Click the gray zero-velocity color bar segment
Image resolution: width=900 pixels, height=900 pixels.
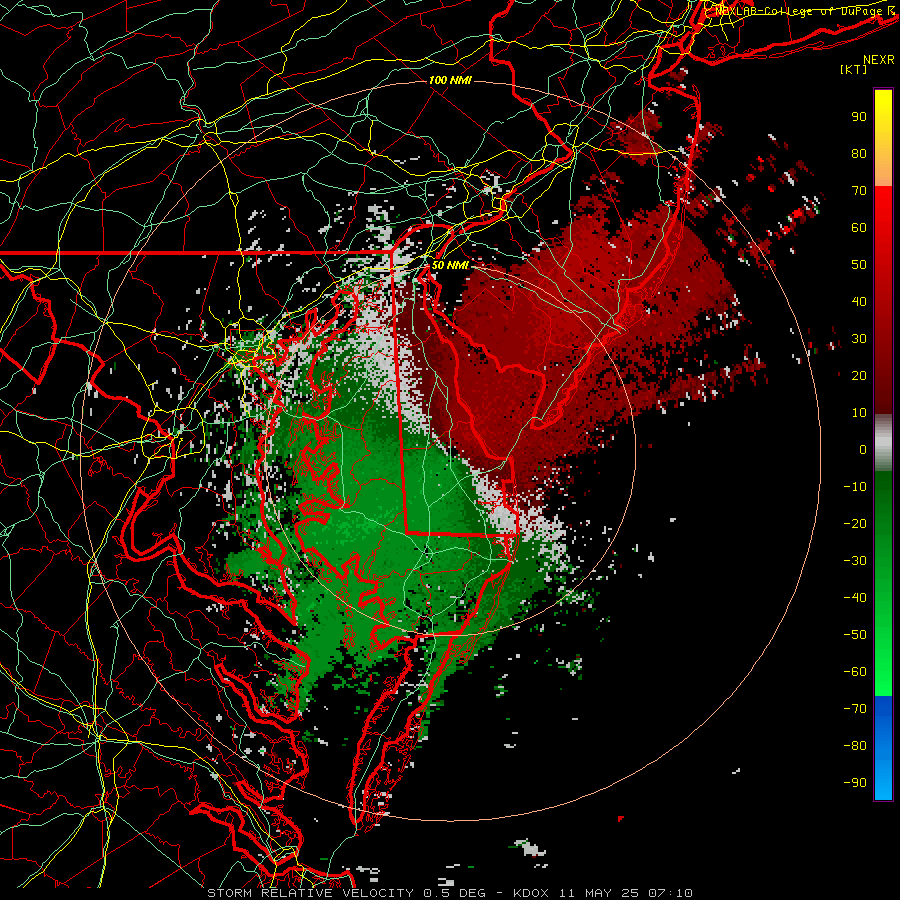click(883, 443)
